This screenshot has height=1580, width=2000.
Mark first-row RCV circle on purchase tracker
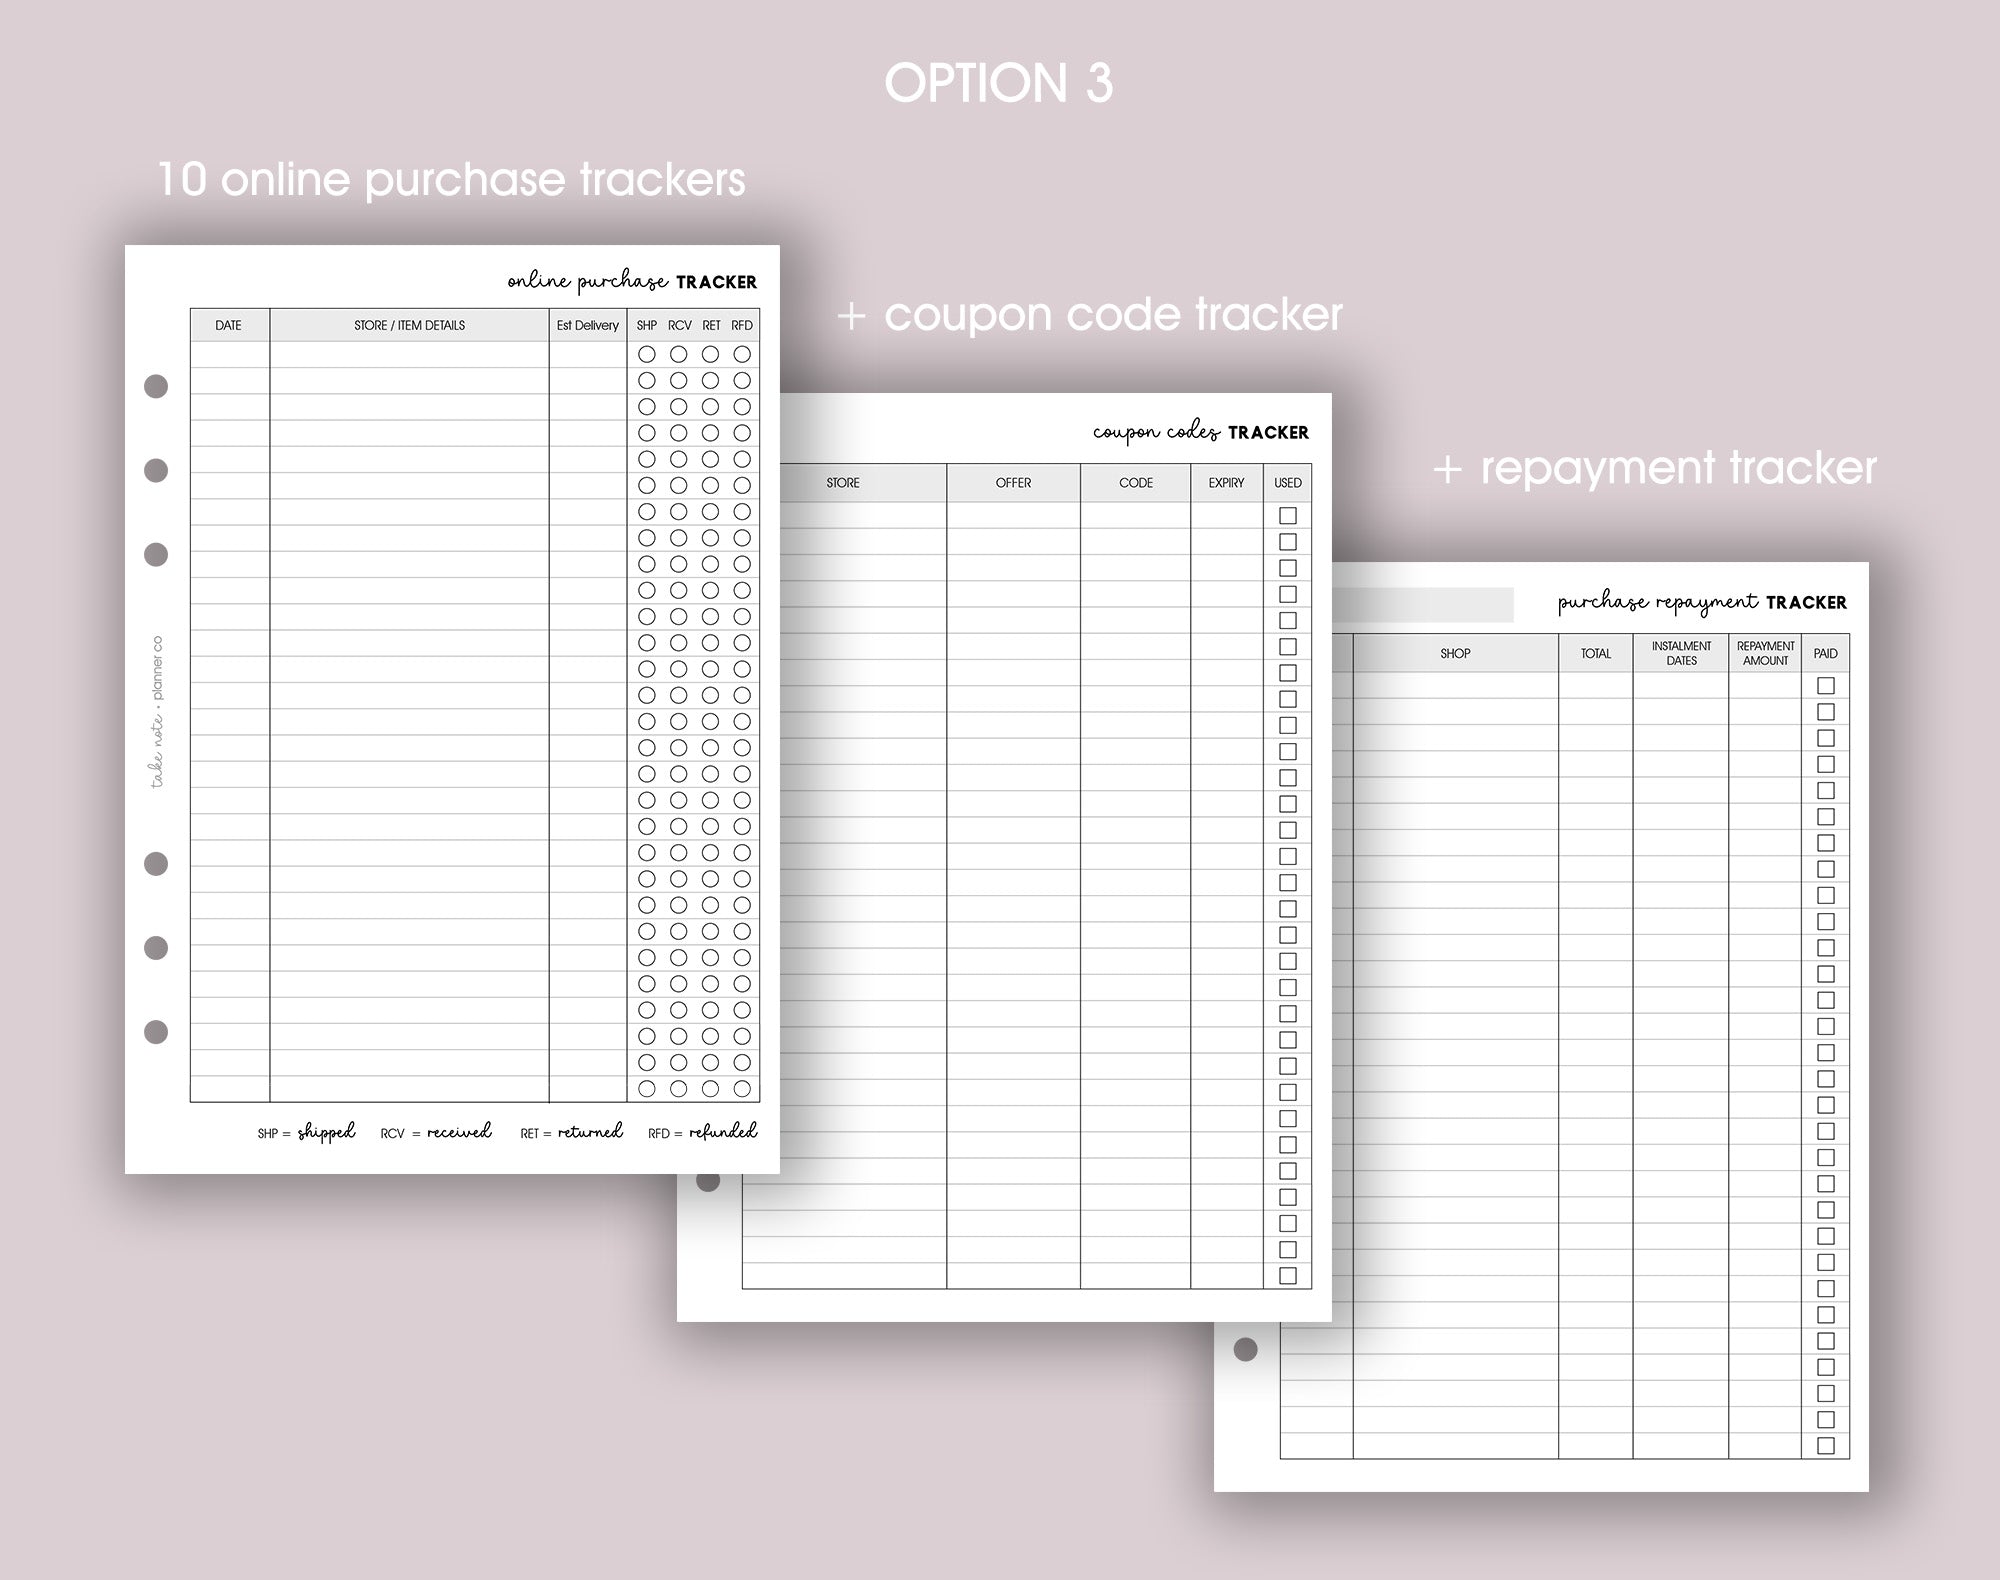click(x=679, y=354)
